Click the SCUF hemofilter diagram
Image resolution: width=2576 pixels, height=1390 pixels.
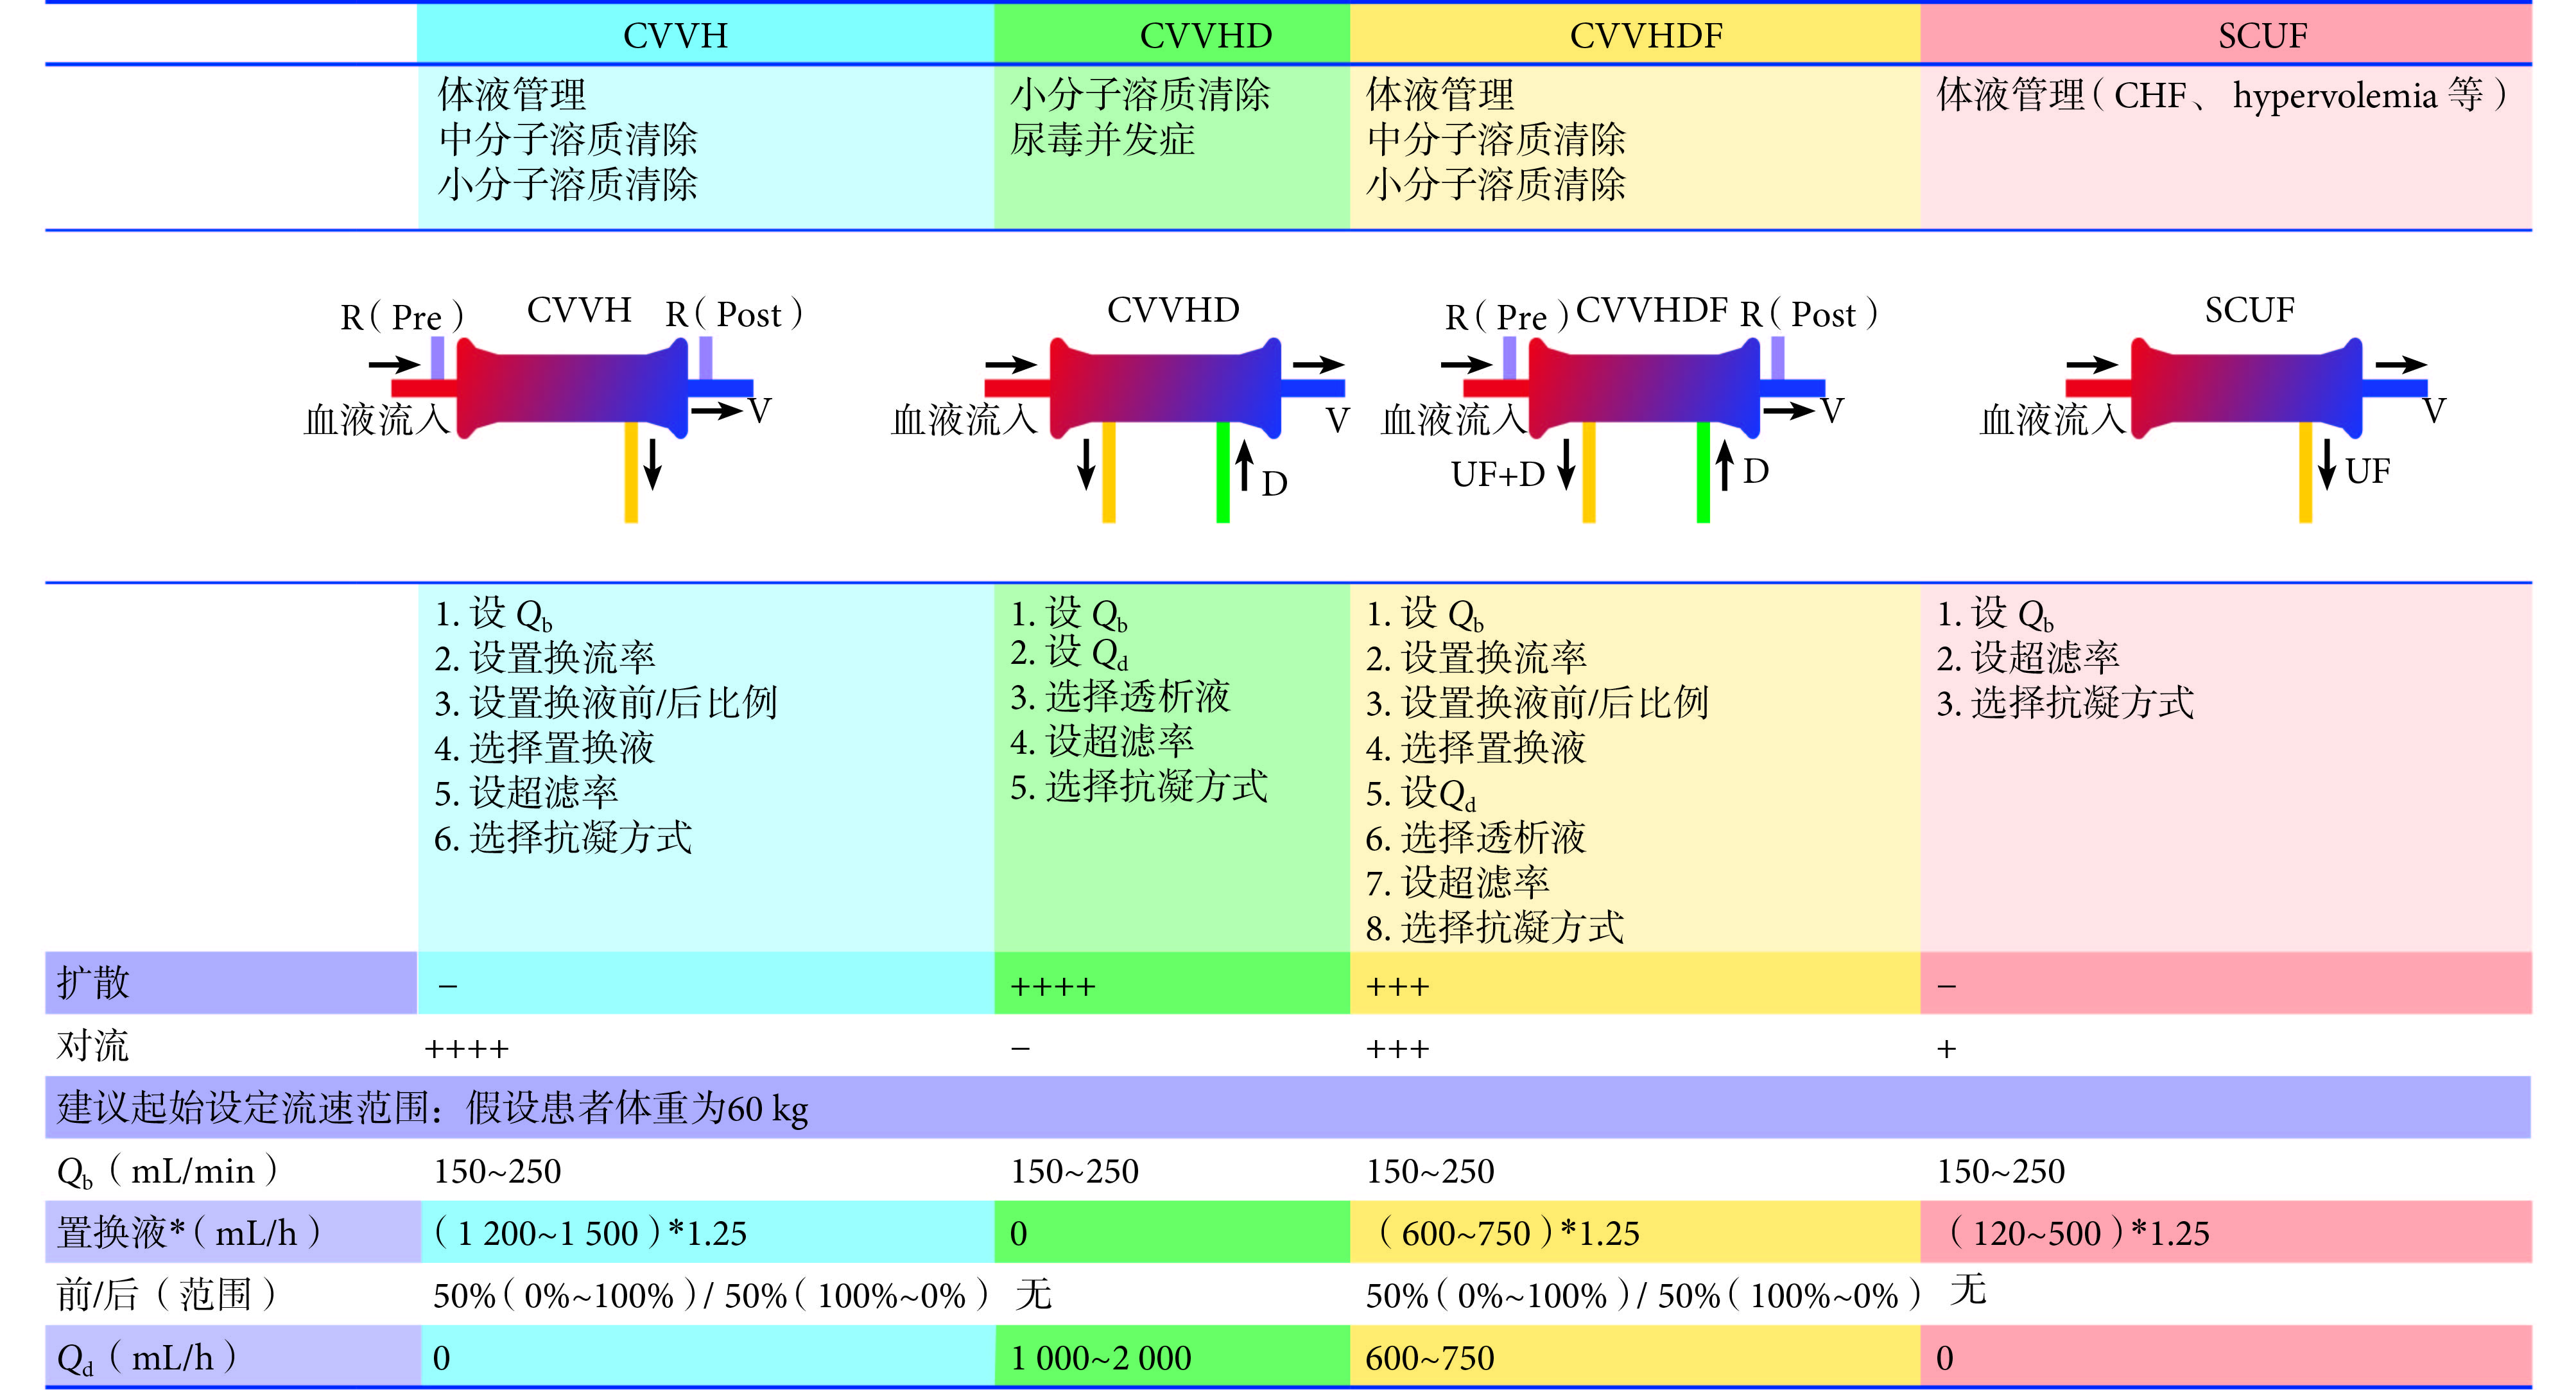[x=2246, y=388]
